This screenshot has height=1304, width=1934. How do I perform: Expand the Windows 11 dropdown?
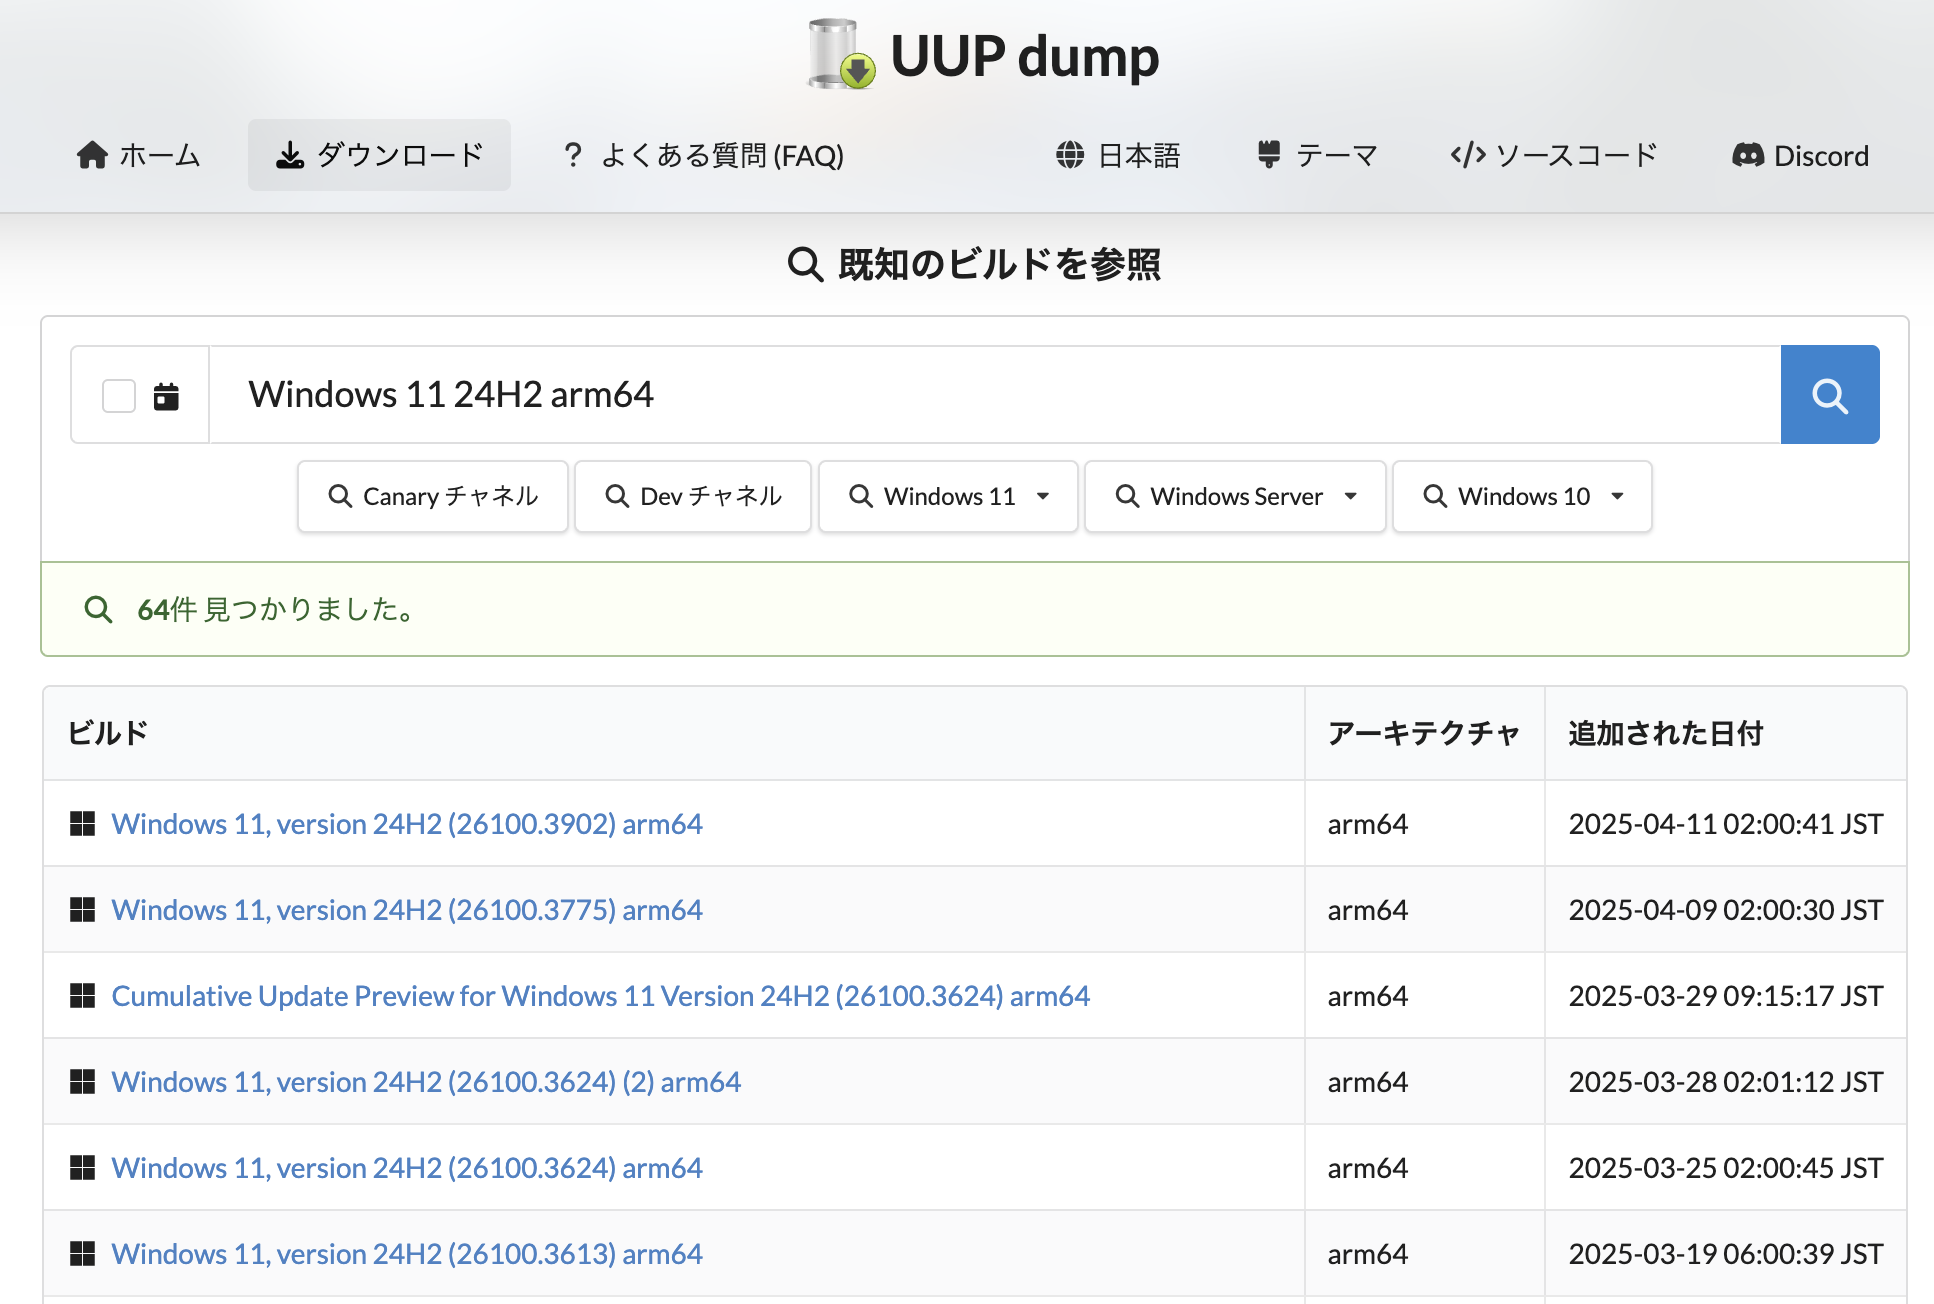(x=948, y=496)
